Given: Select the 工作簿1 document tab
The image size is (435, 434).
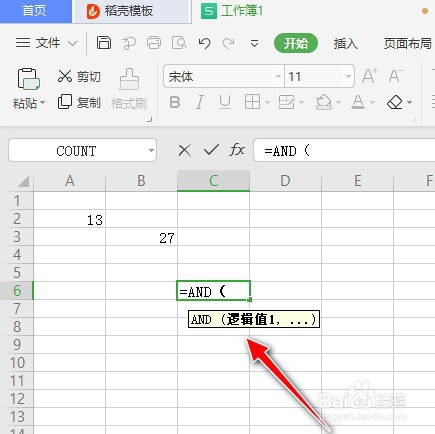Looking at the screenshot, I should tap(232, 11).
